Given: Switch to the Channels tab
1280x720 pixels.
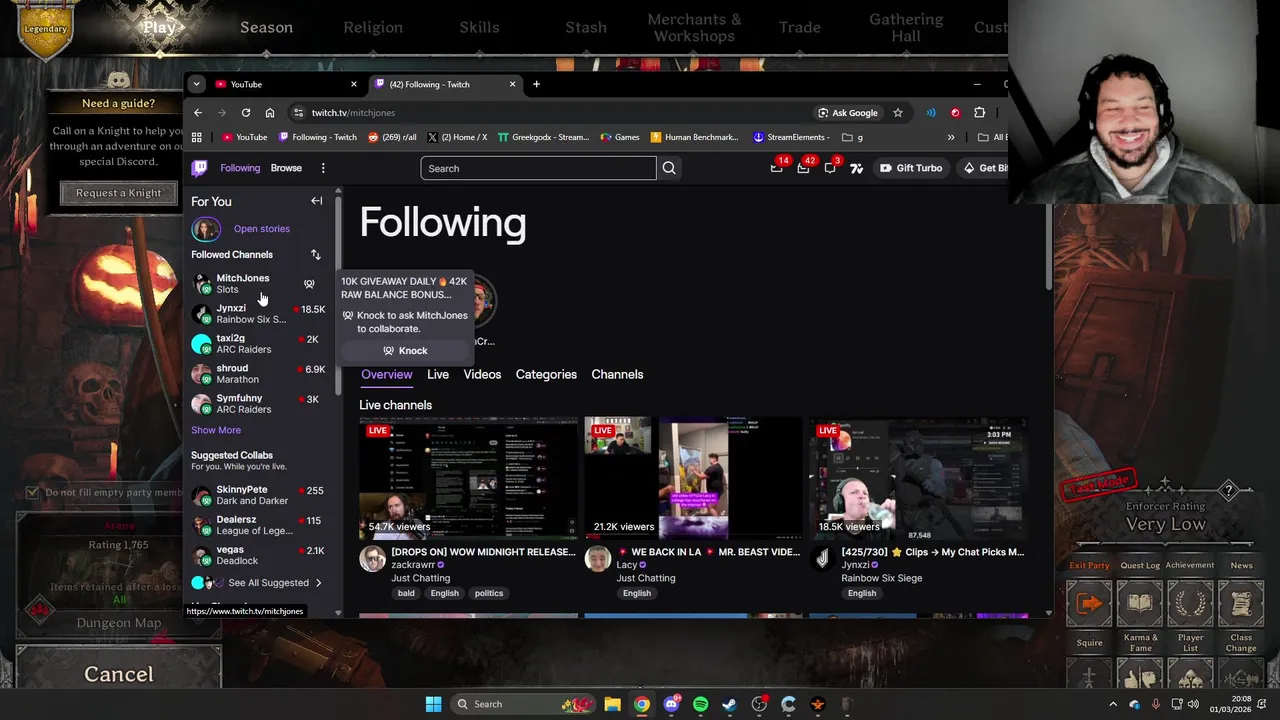Looking at the screenshot, I should (617, 374).
